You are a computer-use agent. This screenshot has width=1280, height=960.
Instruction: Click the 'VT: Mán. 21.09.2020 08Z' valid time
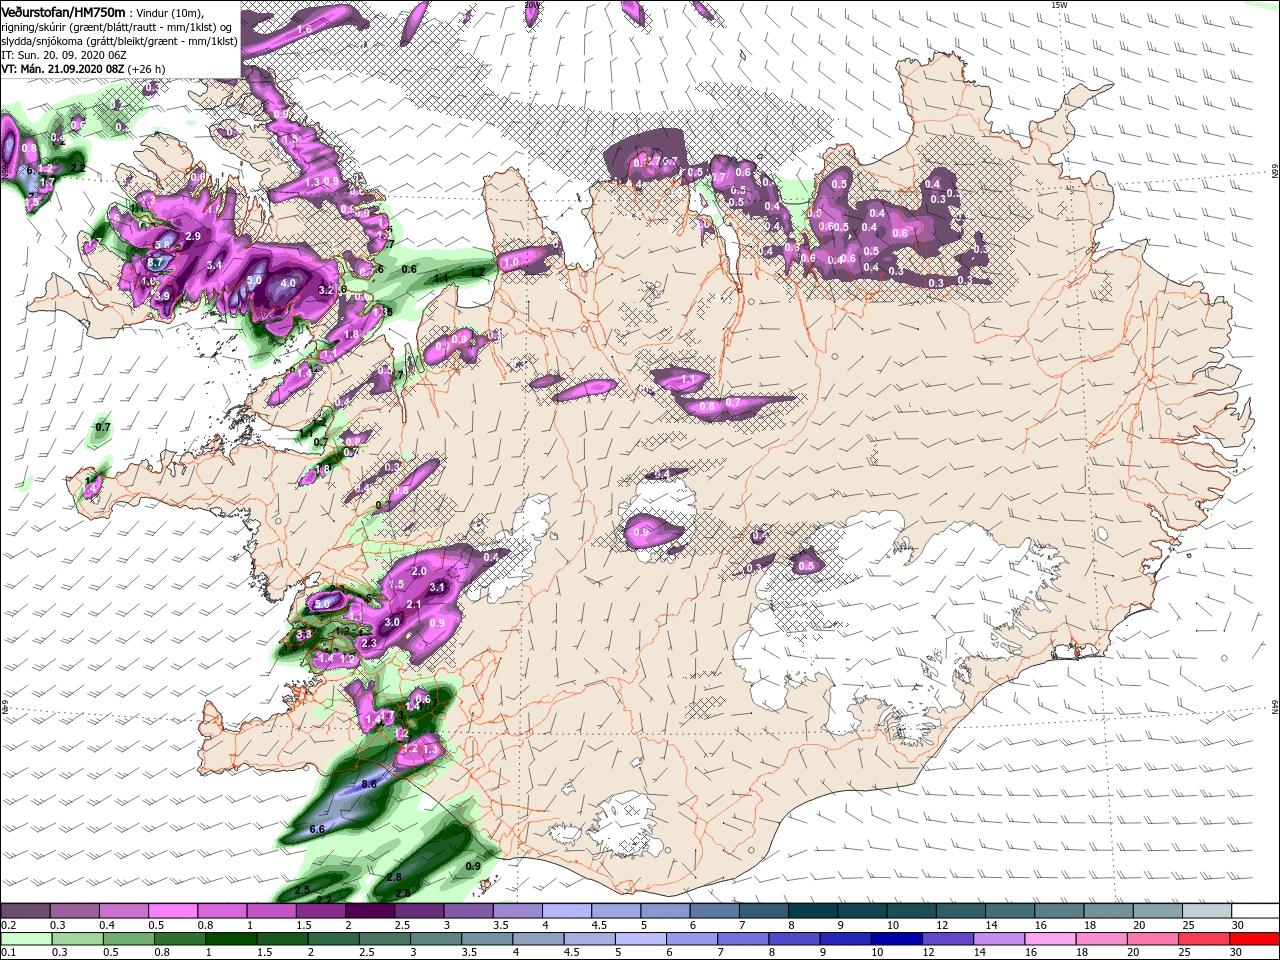[62, 68]
